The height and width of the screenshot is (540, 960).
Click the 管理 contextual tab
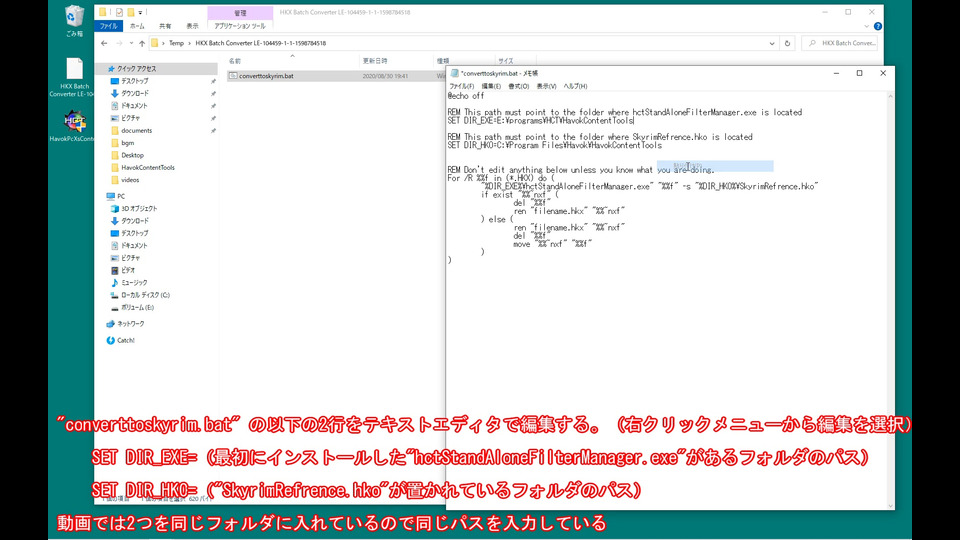[x=240, y=13]
